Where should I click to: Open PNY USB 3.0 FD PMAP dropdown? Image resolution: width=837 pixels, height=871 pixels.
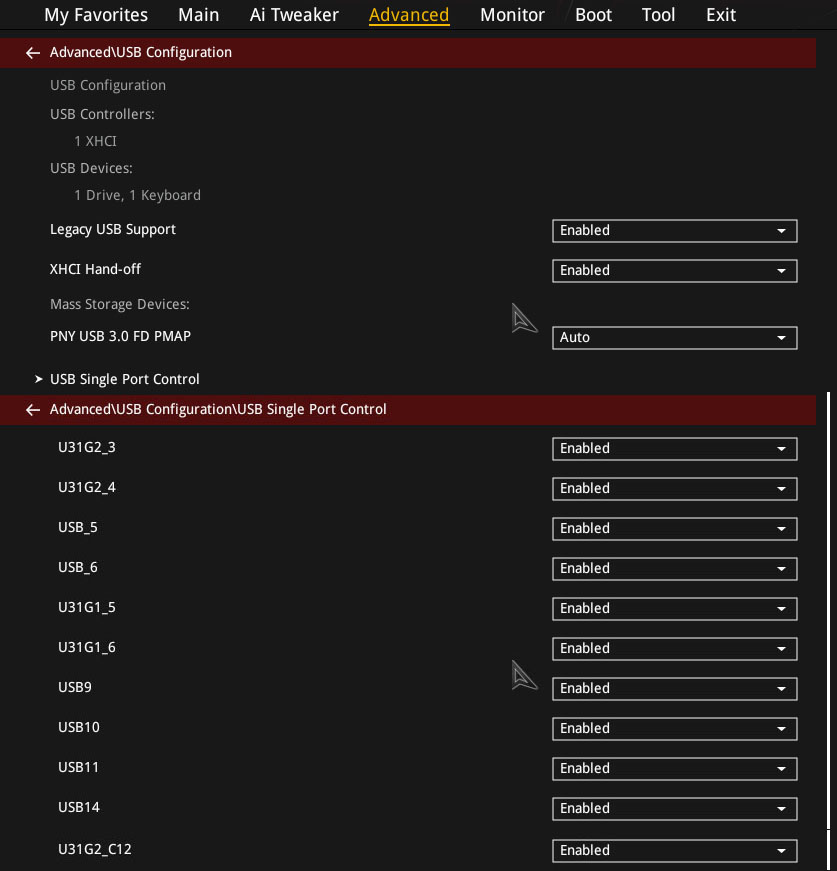pyautogui.click(x=674, y=338)
